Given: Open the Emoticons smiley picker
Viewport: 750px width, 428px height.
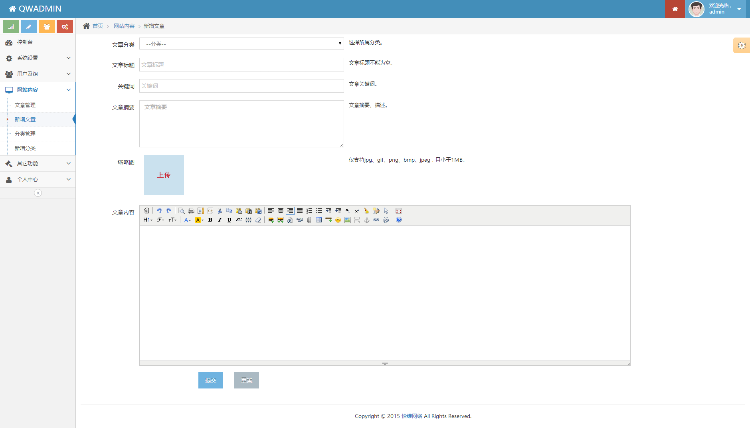Looking at the screenshot, I should tap(338, 220).
